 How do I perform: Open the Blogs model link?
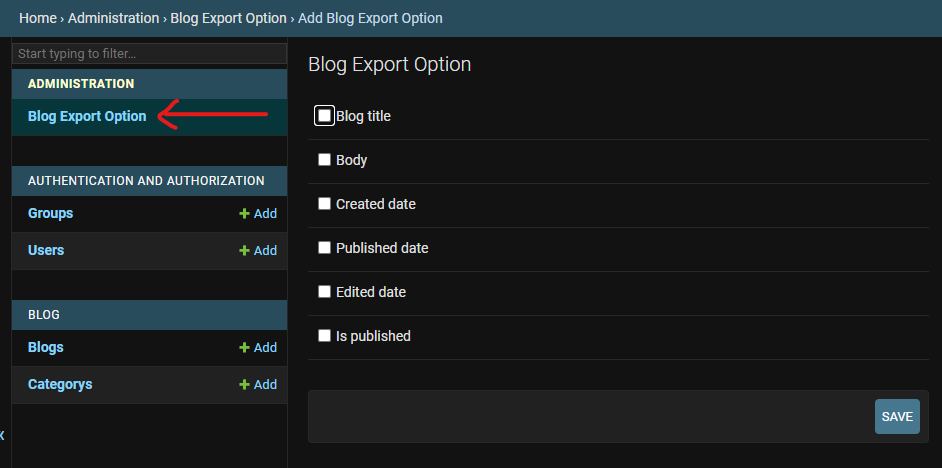coord(46,348)
